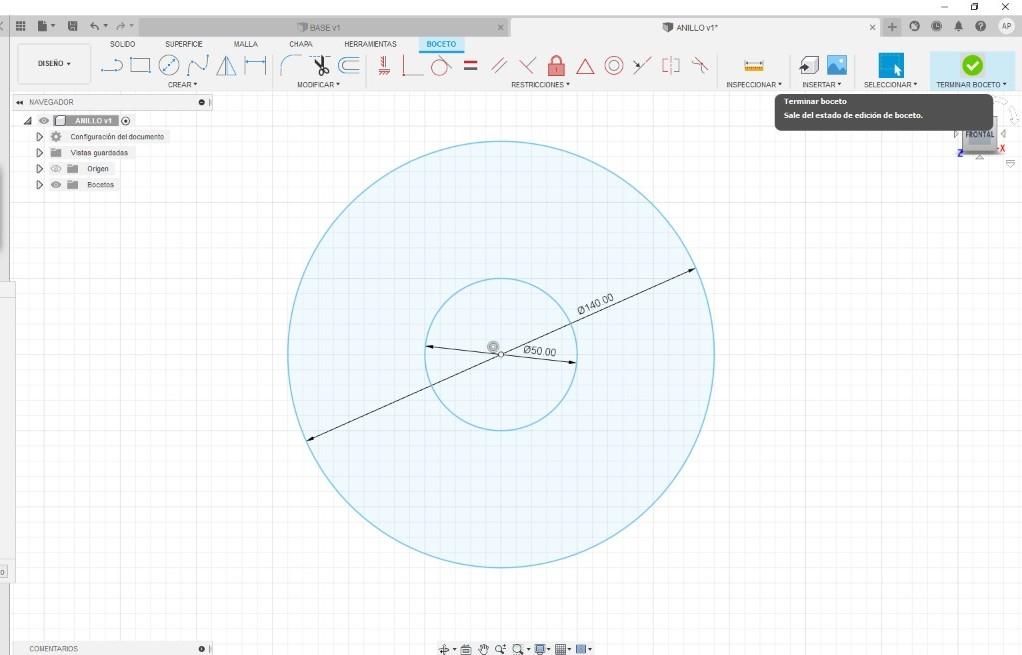Switch to the BASE v1 document tab
Image resolution: width=1022 pixels, height=655 pixels.
pos(319,27)
